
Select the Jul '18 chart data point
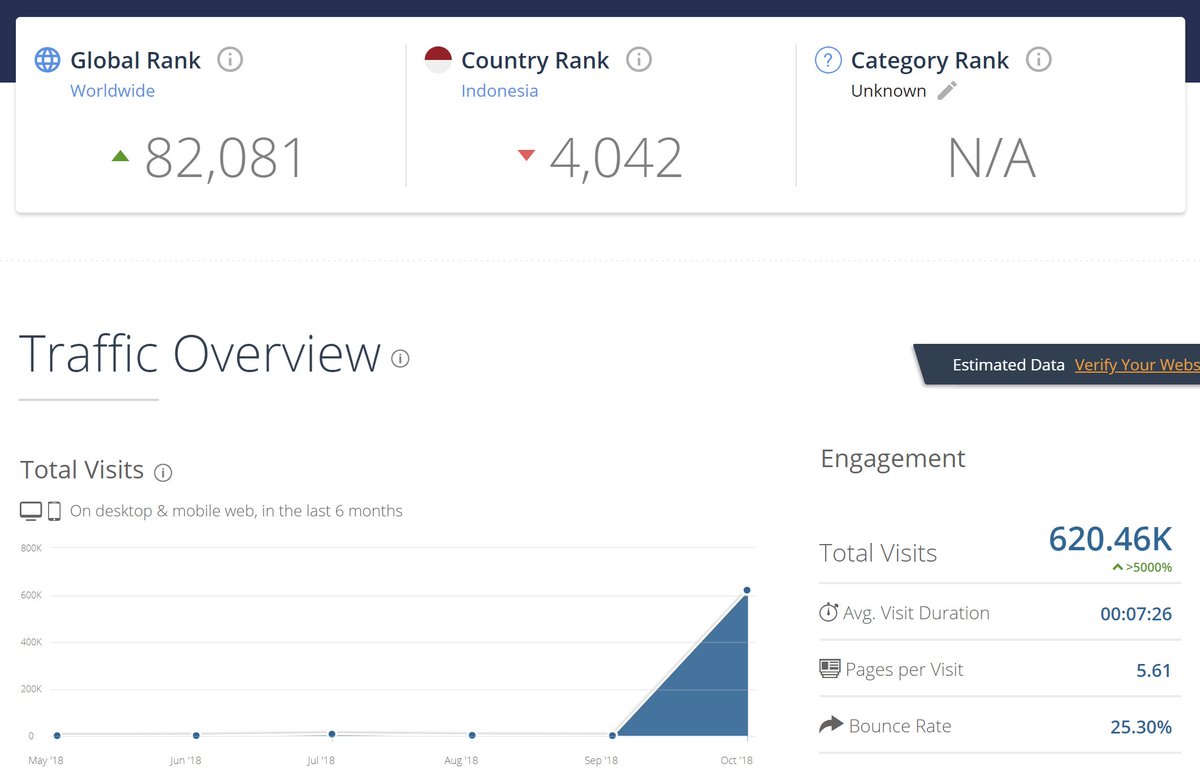pyautogui.click(x=332, y=734)
